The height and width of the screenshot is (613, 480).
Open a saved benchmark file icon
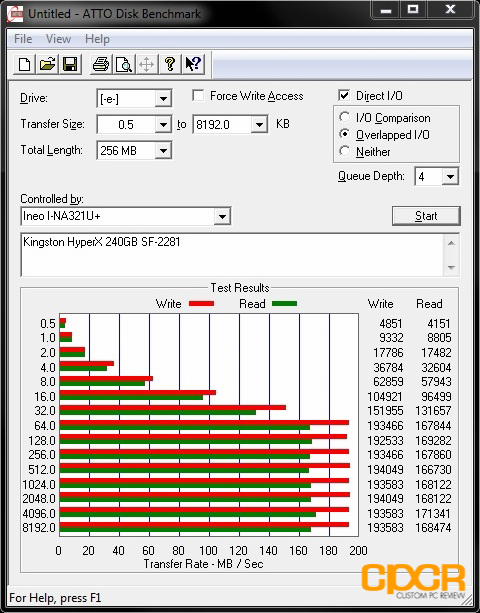(x=47, y=64)
